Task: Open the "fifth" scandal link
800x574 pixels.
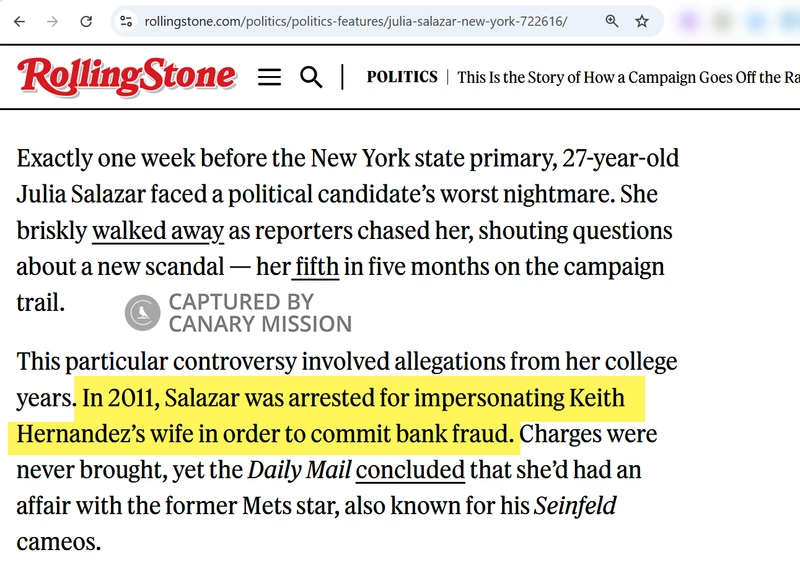Action: pos(316,268)
